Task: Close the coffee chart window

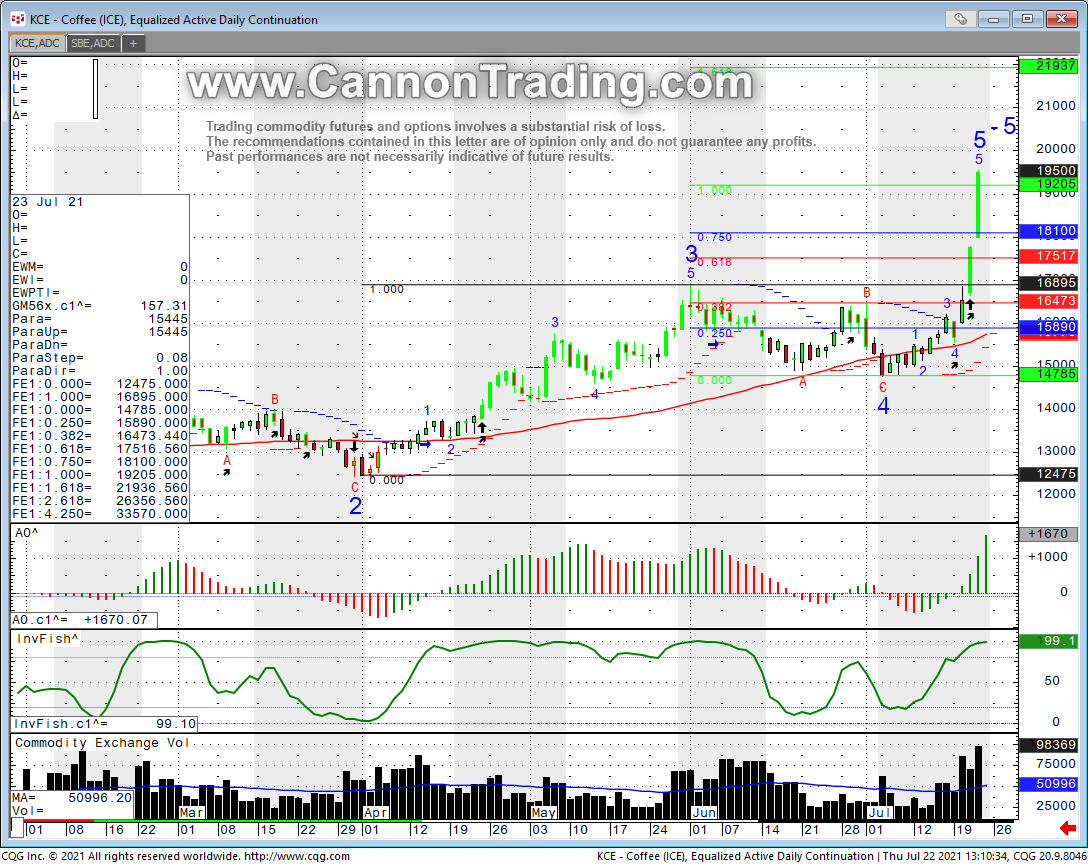Action: 1060,18
